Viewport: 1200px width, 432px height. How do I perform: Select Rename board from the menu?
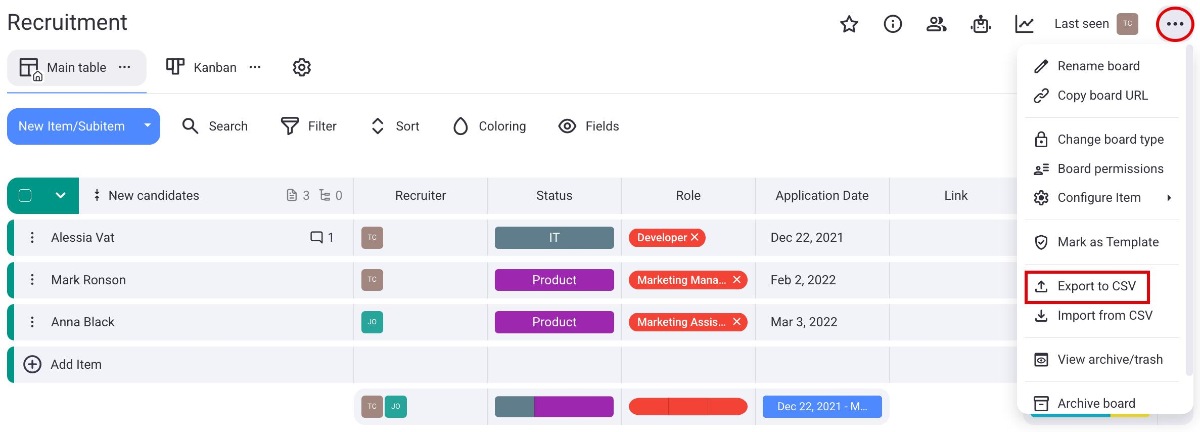tap(1099, 66)
